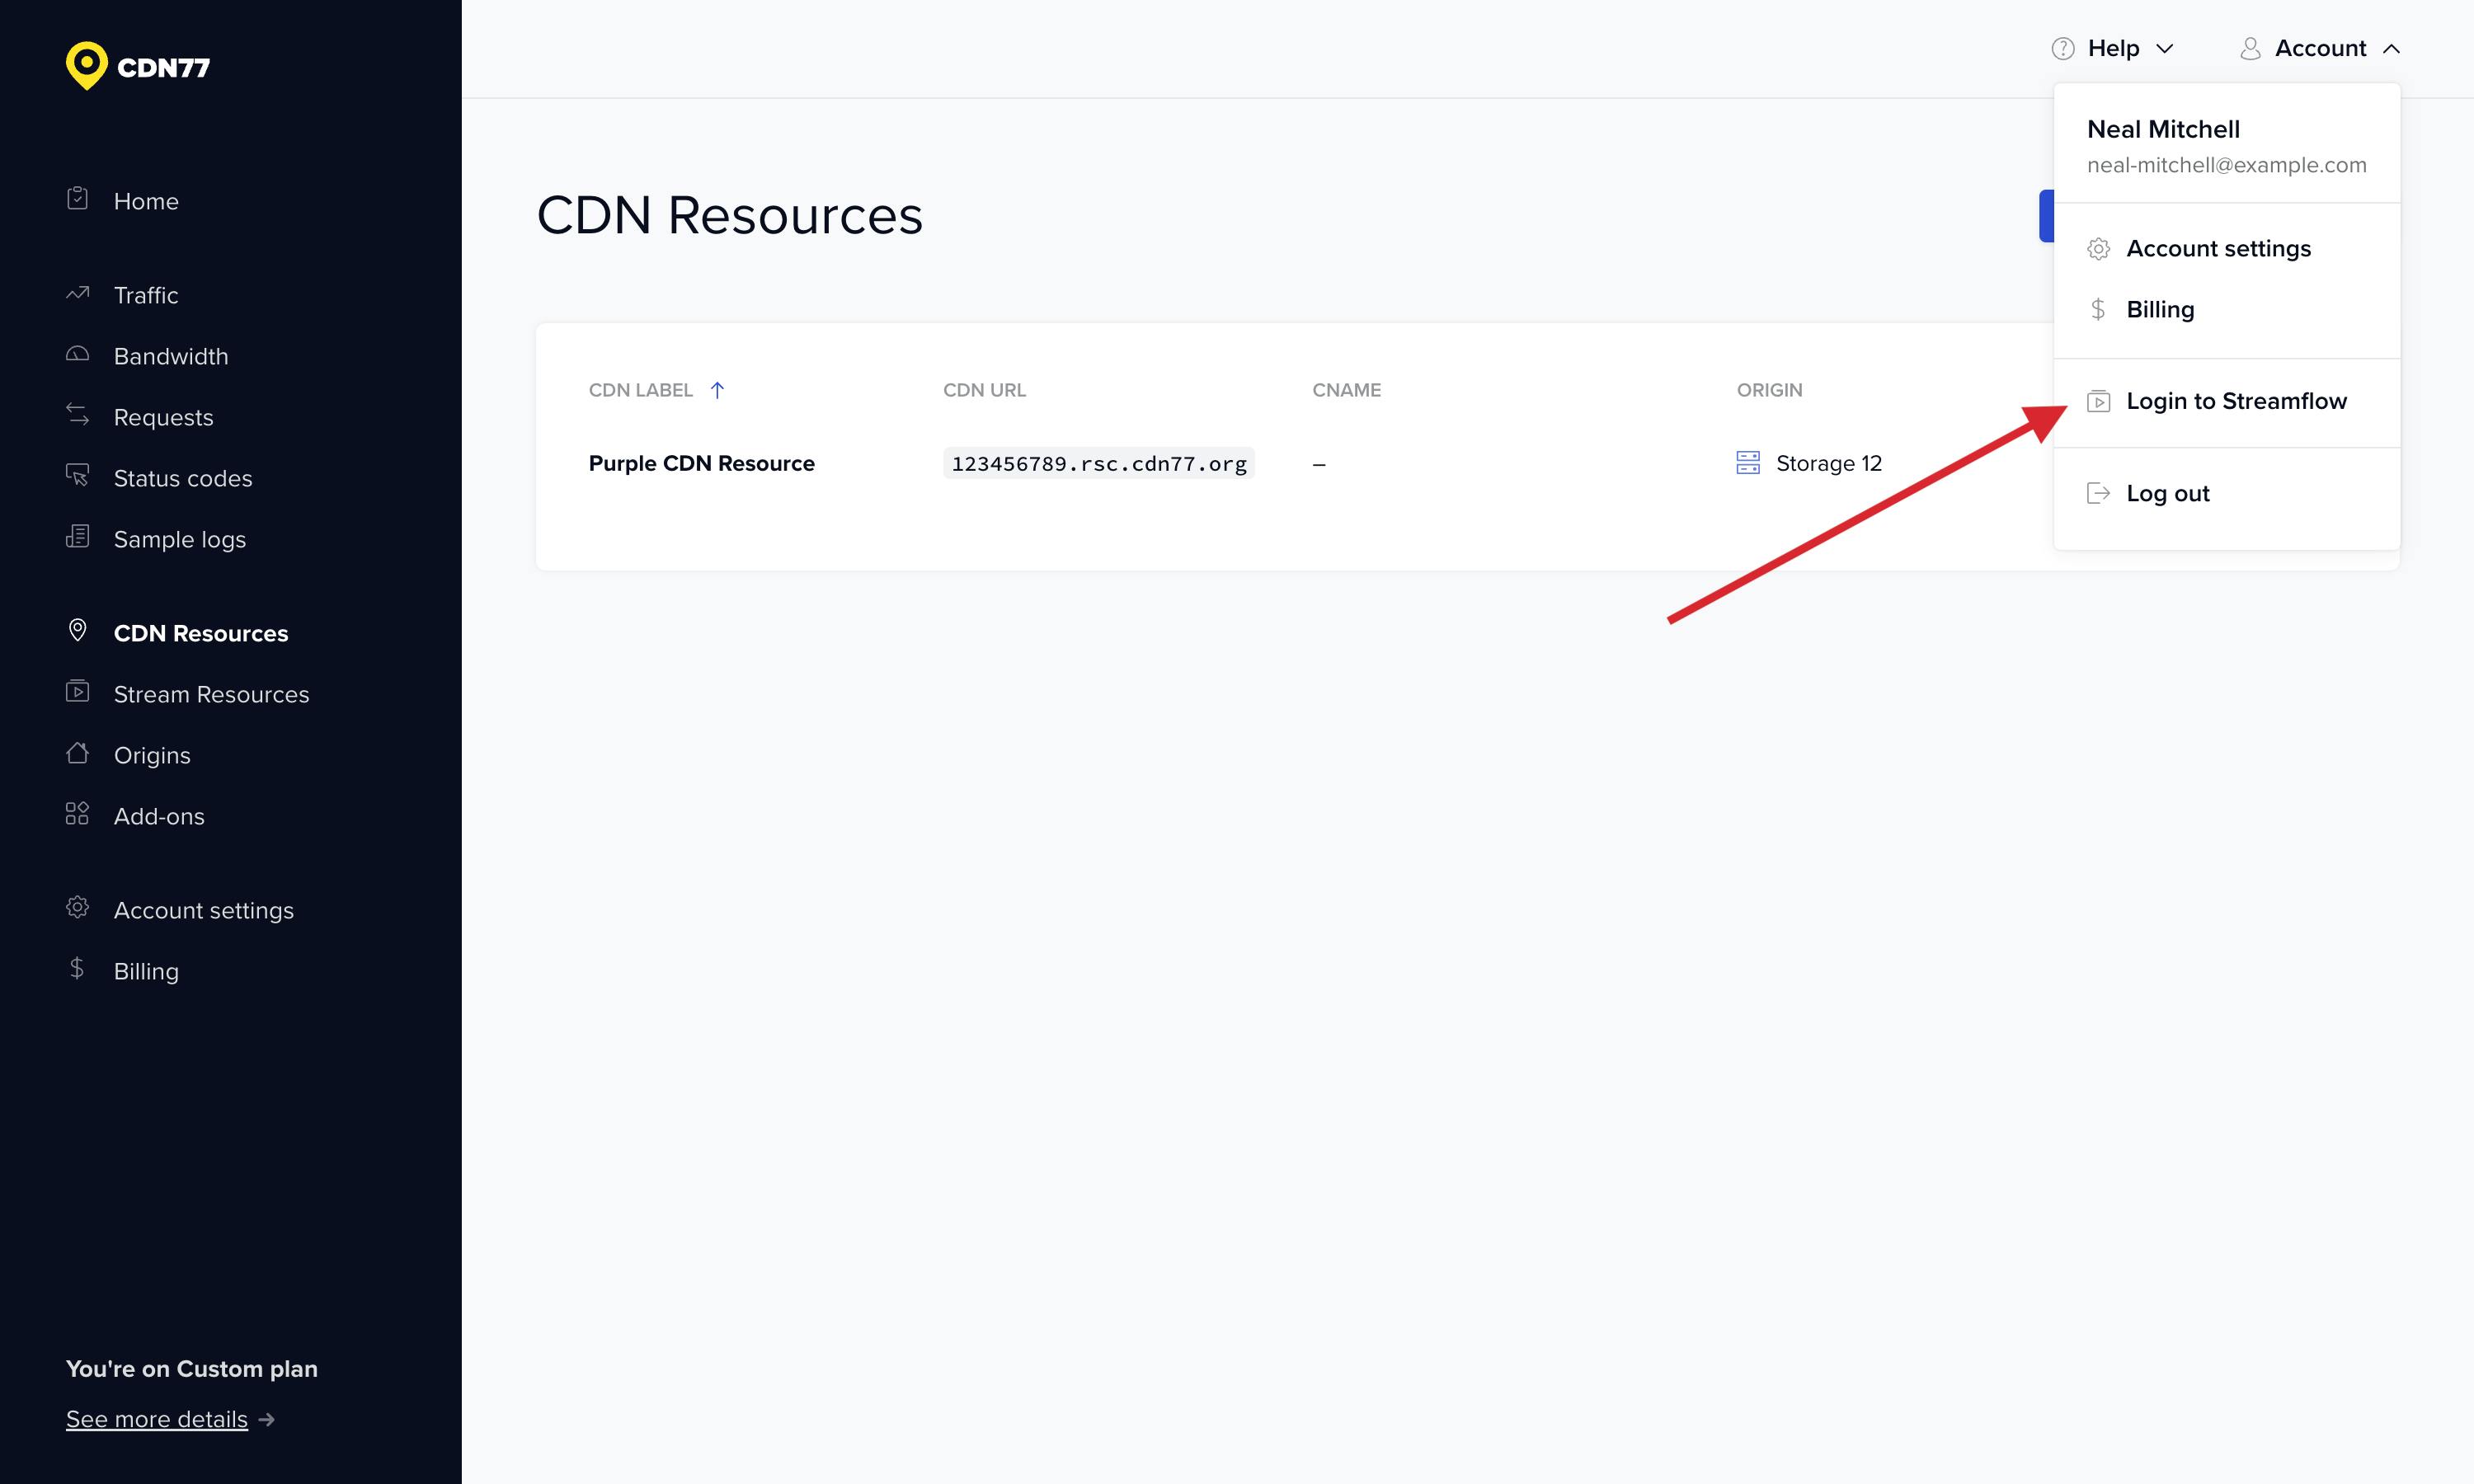
Task: Choose Log out from the account menu
Action: (x=2167, y=493)
